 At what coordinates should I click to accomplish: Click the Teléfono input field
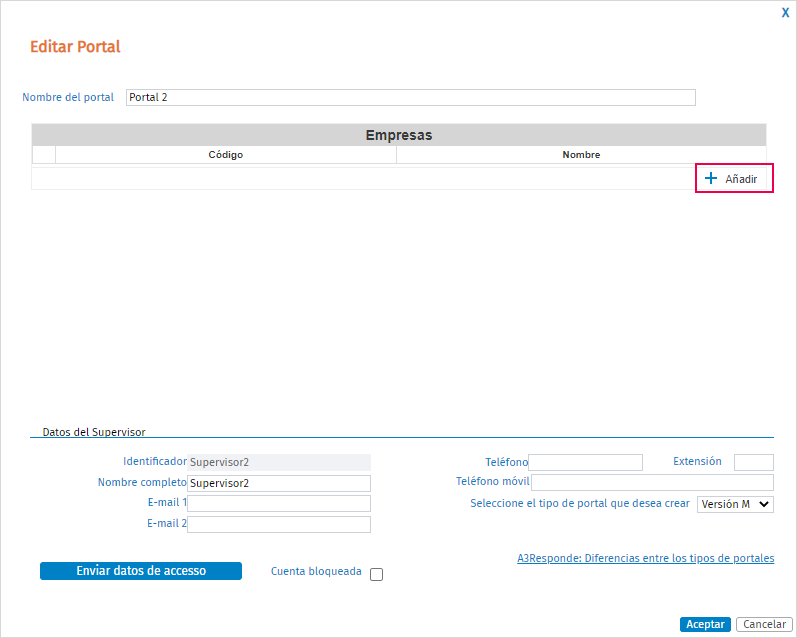point(586,462)
